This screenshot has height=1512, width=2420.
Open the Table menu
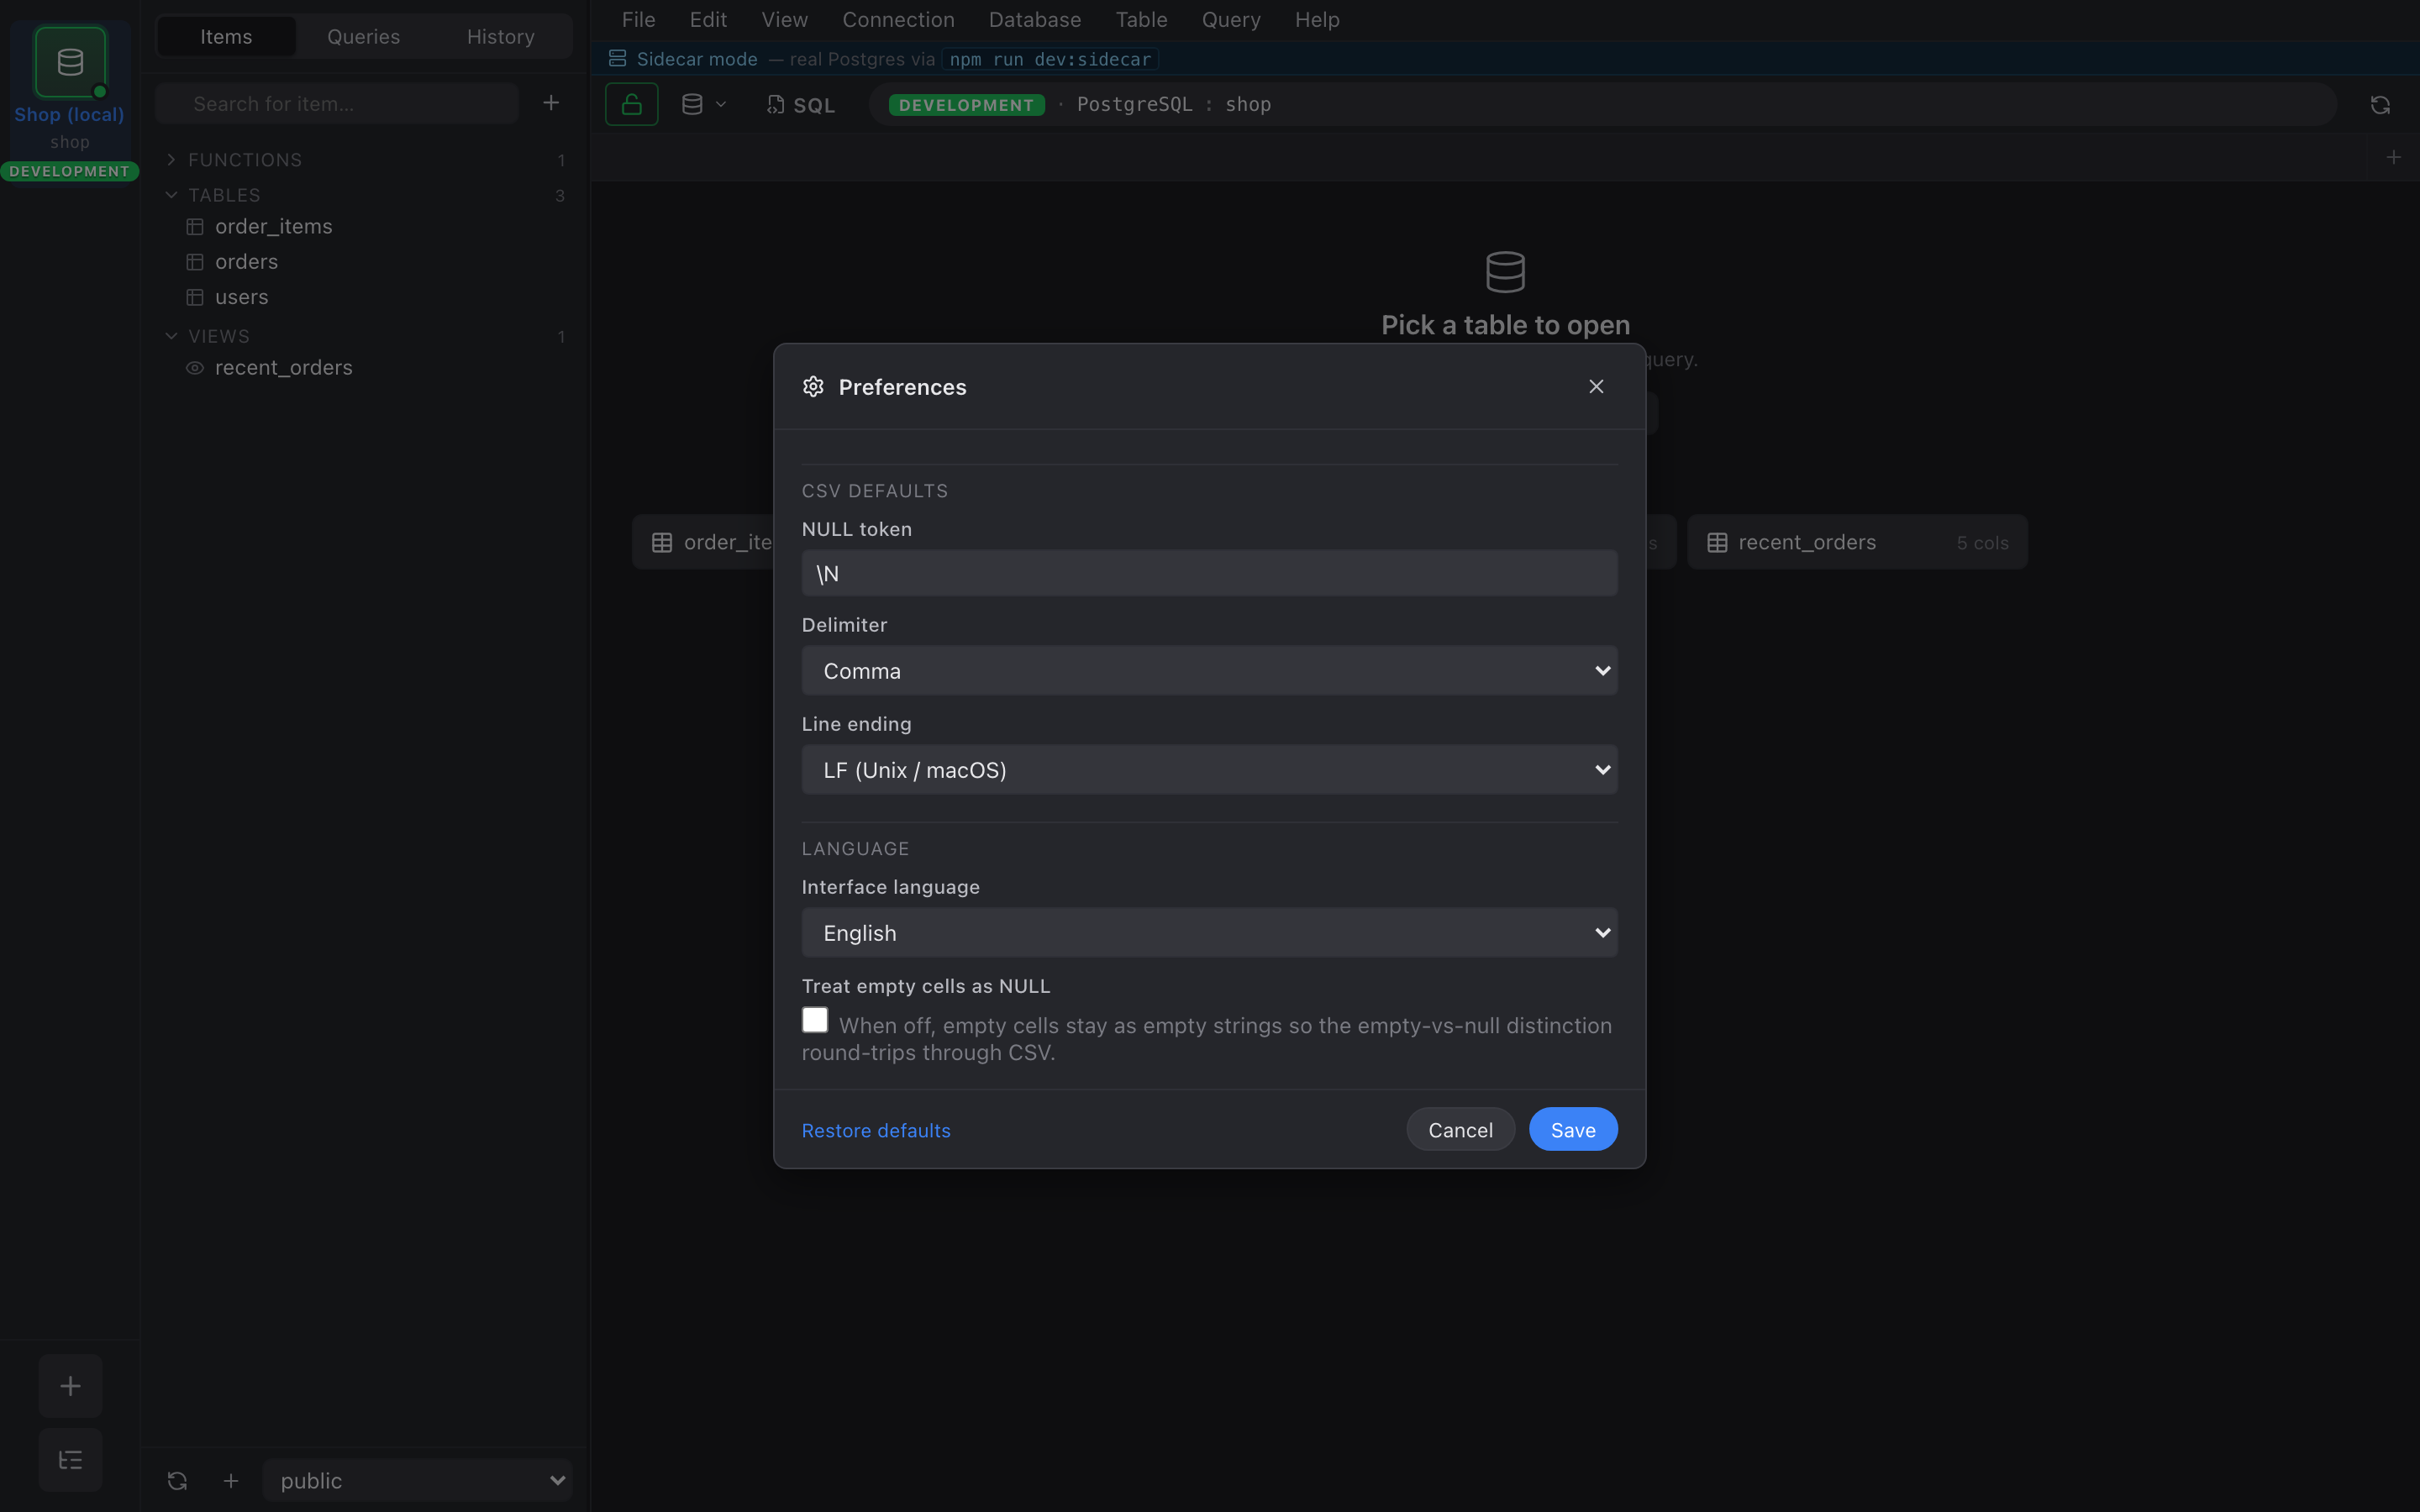point(1141,20)
